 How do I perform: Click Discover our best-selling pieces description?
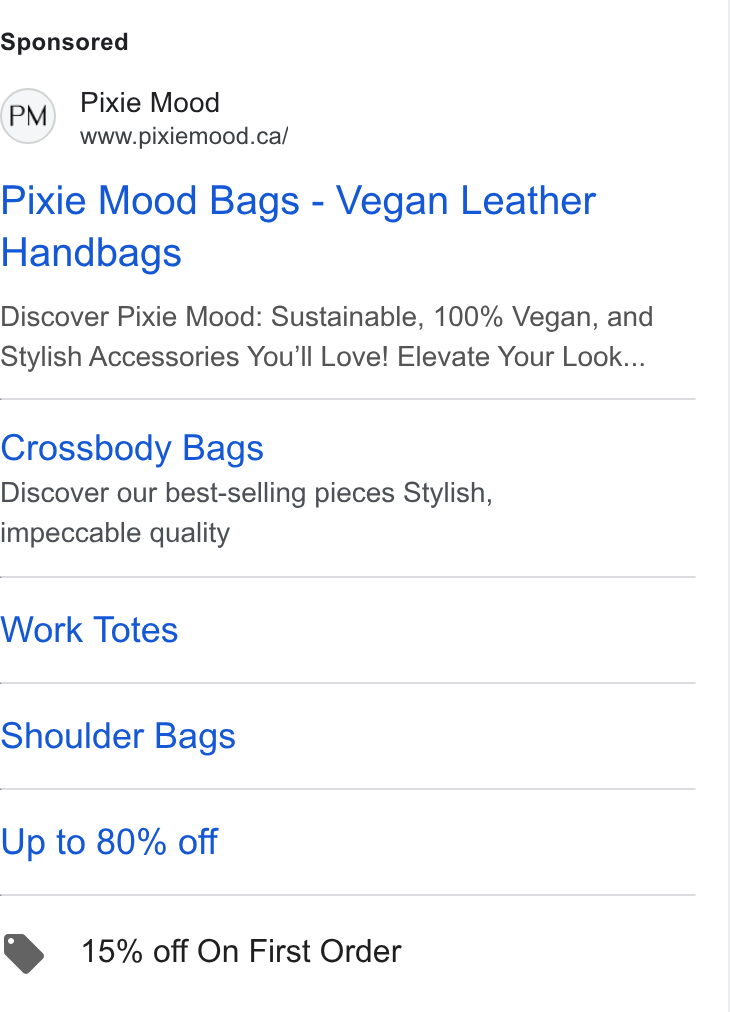[x=247, y=493]
